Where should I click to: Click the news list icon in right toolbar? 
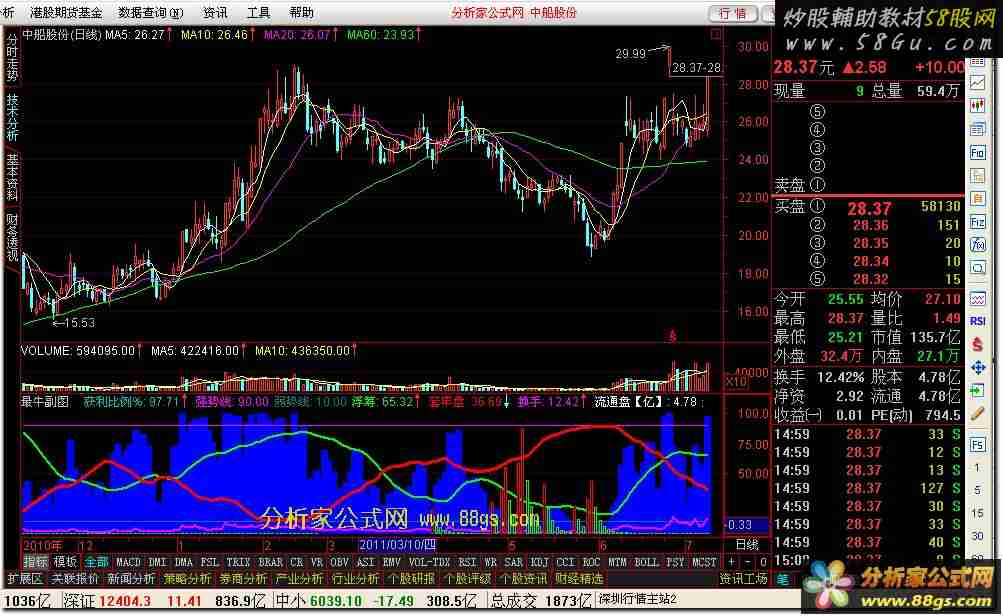coord(977,129)
